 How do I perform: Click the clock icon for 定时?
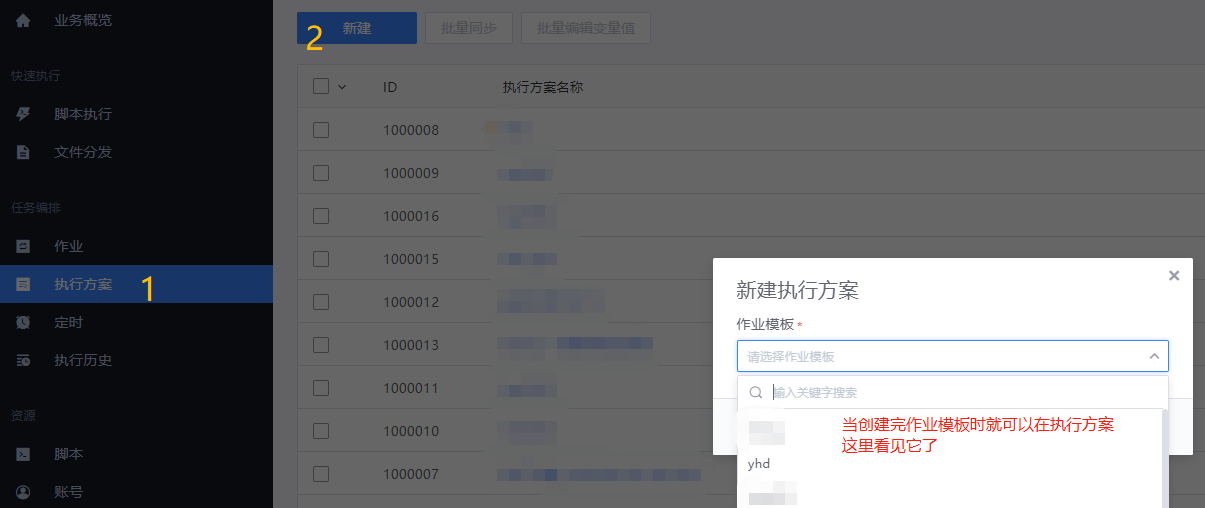click(23, 322)
